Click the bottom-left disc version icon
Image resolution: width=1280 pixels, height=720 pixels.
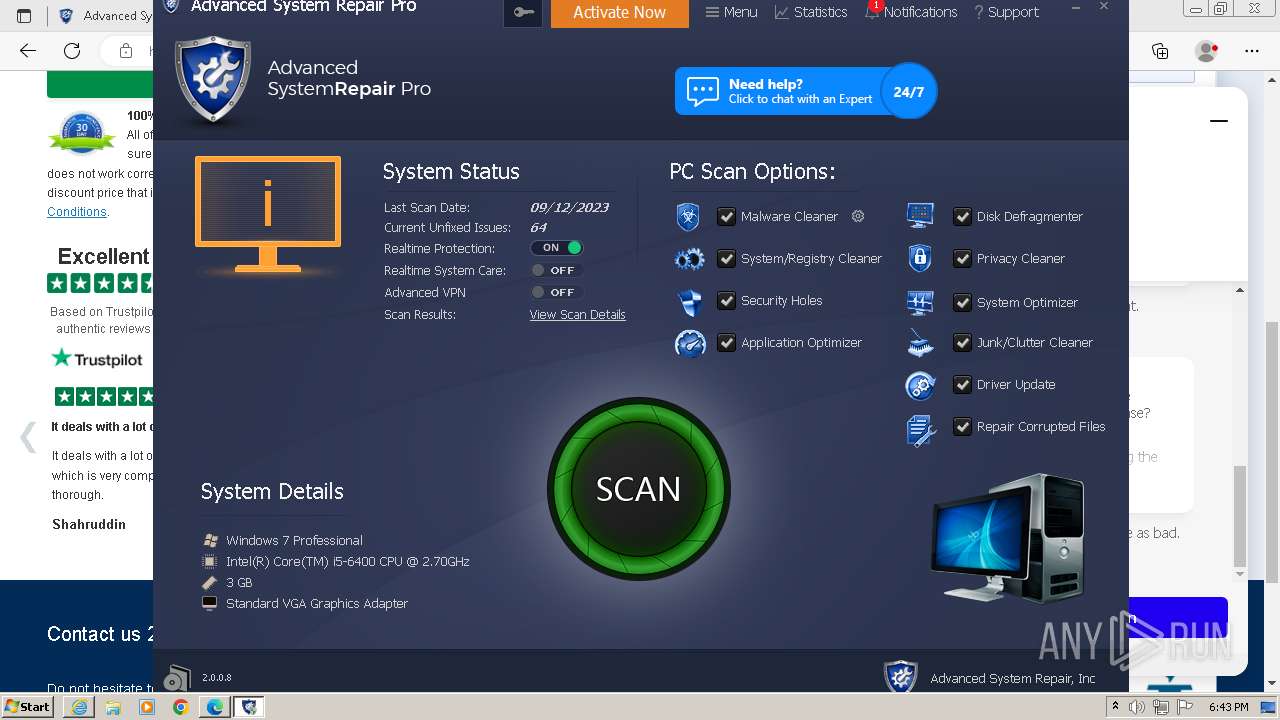point(177,678)
